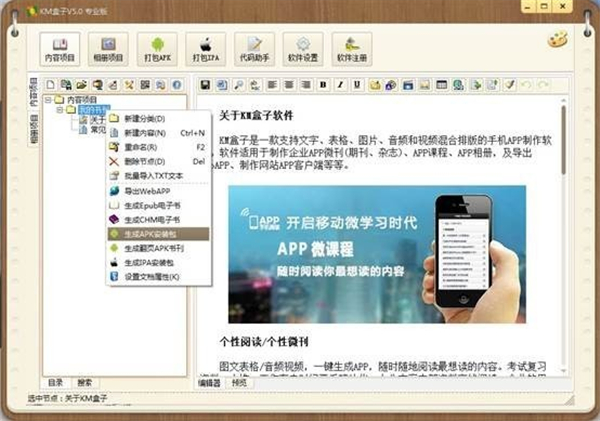Click 删除节点 in the context menu
The image size is (600, 421).
150,161
